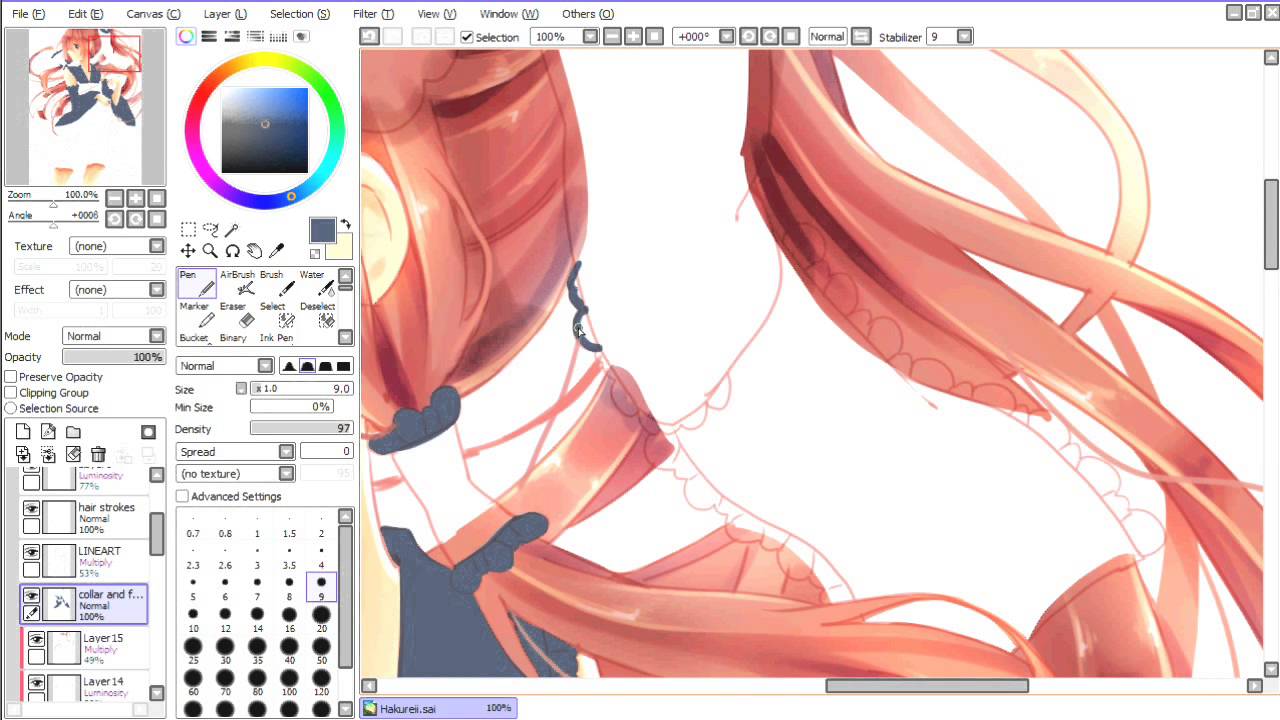Viewport: 1280px width, 720px height.
Task: Open the File menu
Action: coord(28,14)
